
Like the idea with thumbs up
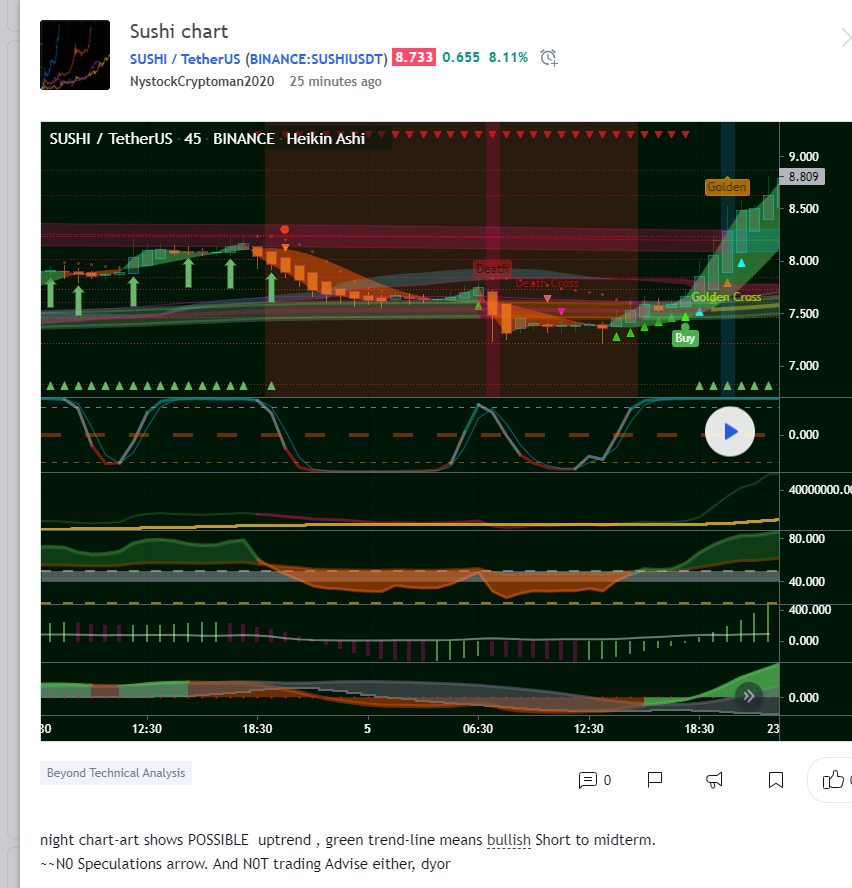click(833, 780)
